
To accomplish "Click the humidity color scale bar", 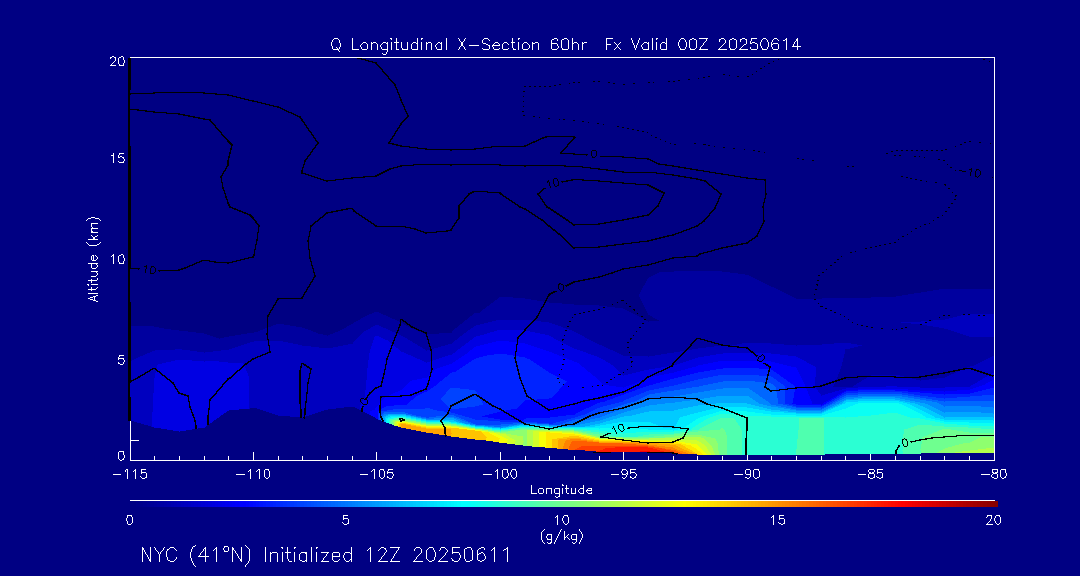I will pyautogui.click(x=563, y=504).
